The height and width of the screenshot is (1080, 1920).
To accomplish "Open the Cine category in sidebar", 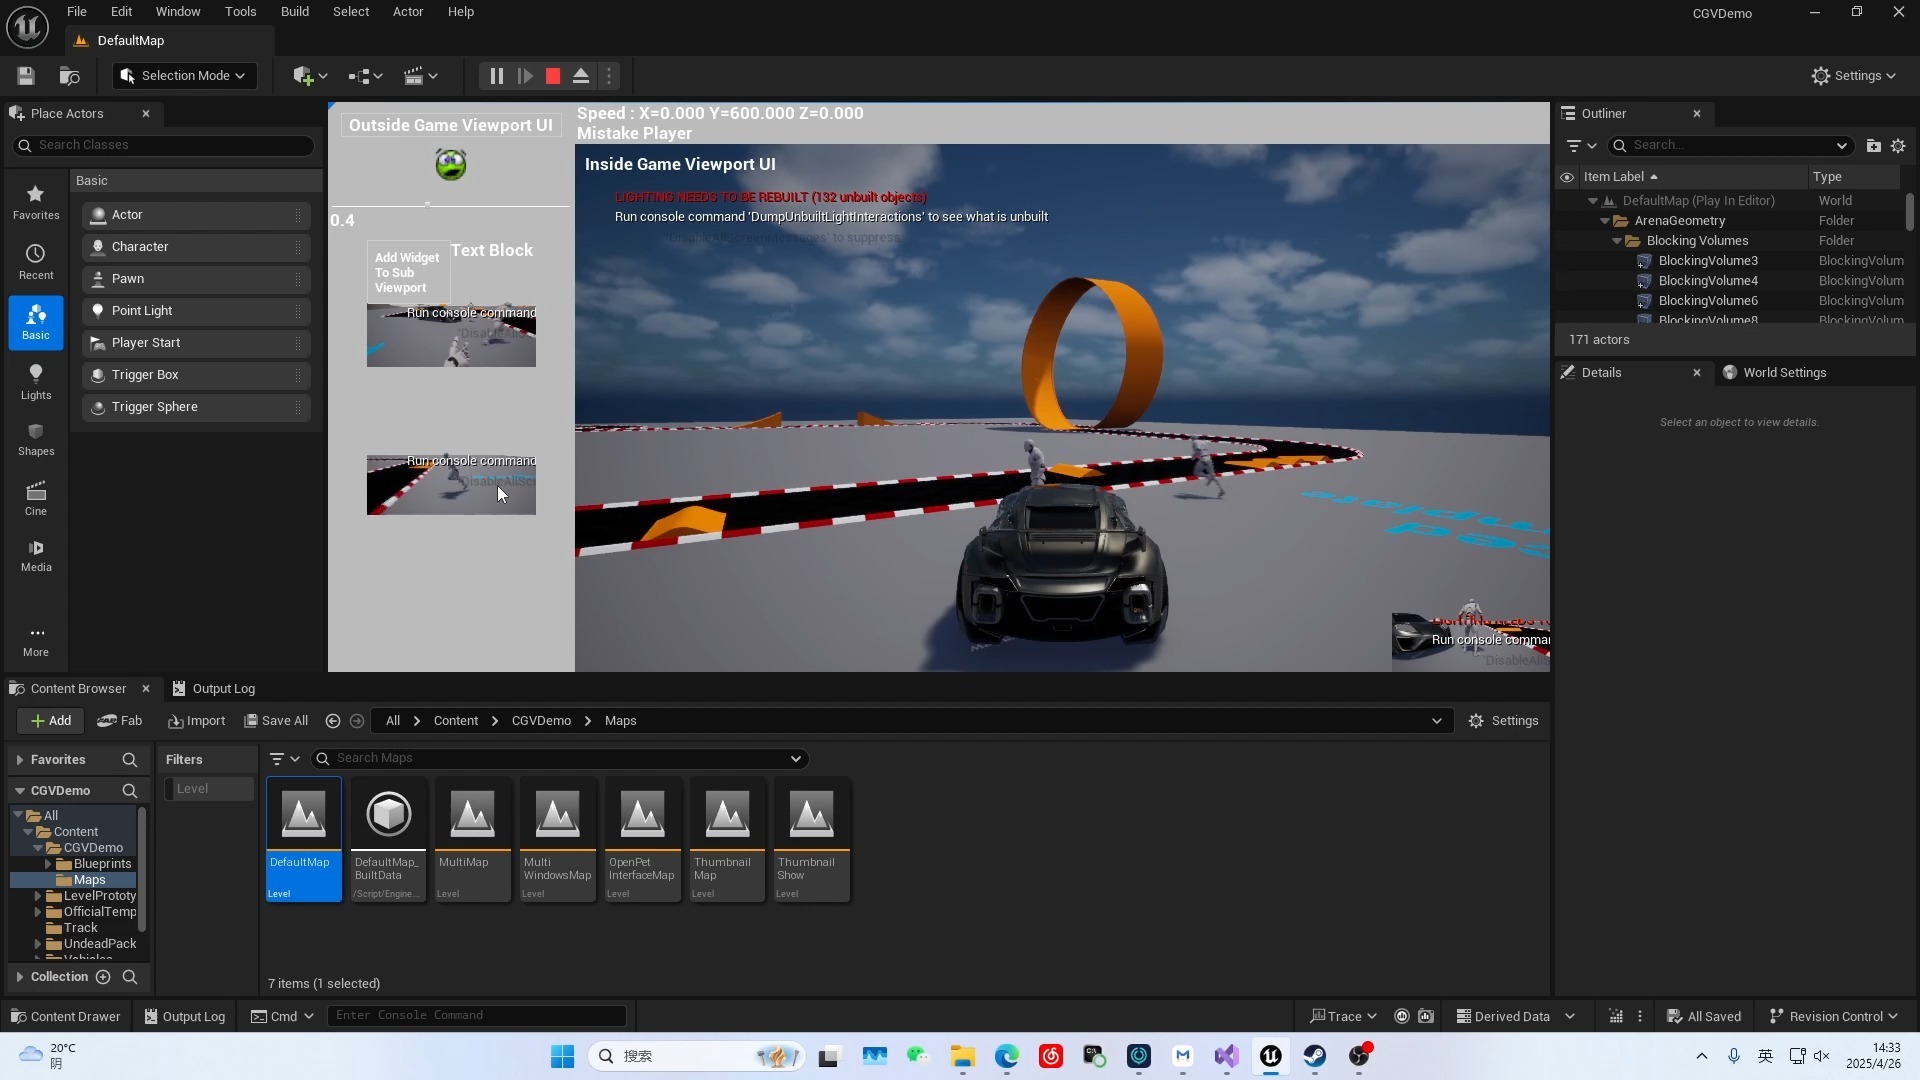I will coord(36,498).
